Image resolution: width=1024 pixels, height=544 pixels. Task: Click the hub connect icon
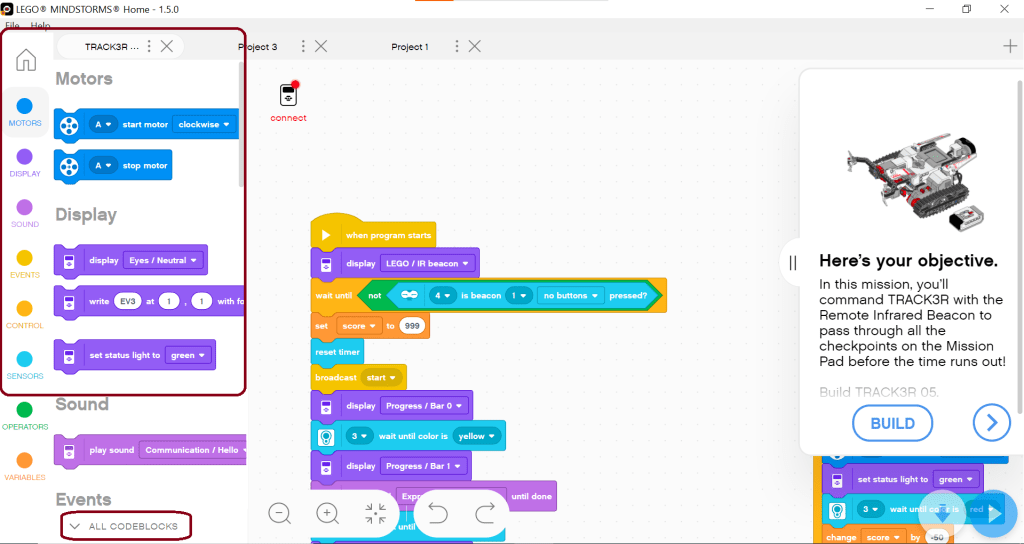(288, 96)
